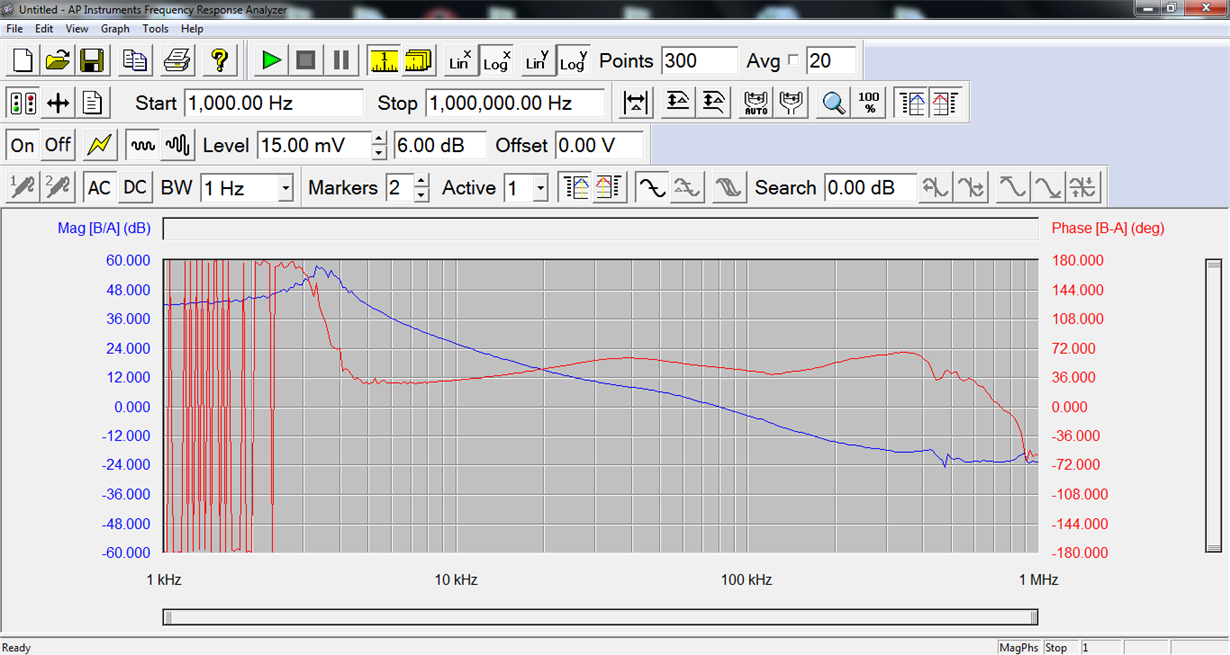The image size is (1230, 655).
Task: Toggle the blue trace graph table icon
Action: point(912,102)
